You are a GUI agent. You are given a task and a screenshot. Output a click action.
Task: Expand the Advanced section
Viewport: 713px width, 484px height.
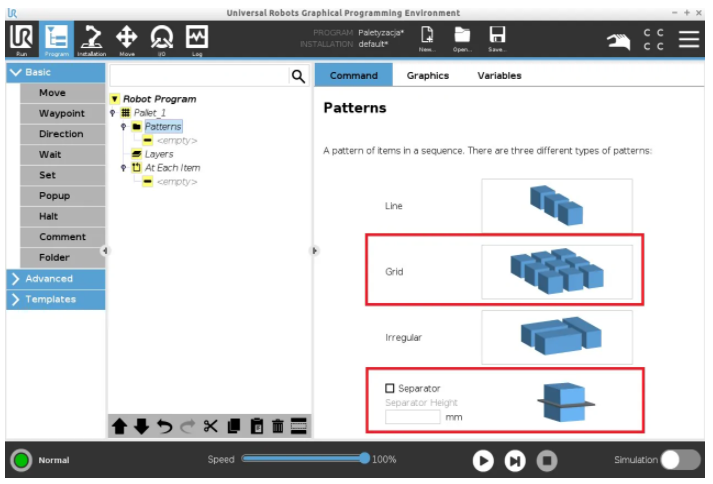55,279
